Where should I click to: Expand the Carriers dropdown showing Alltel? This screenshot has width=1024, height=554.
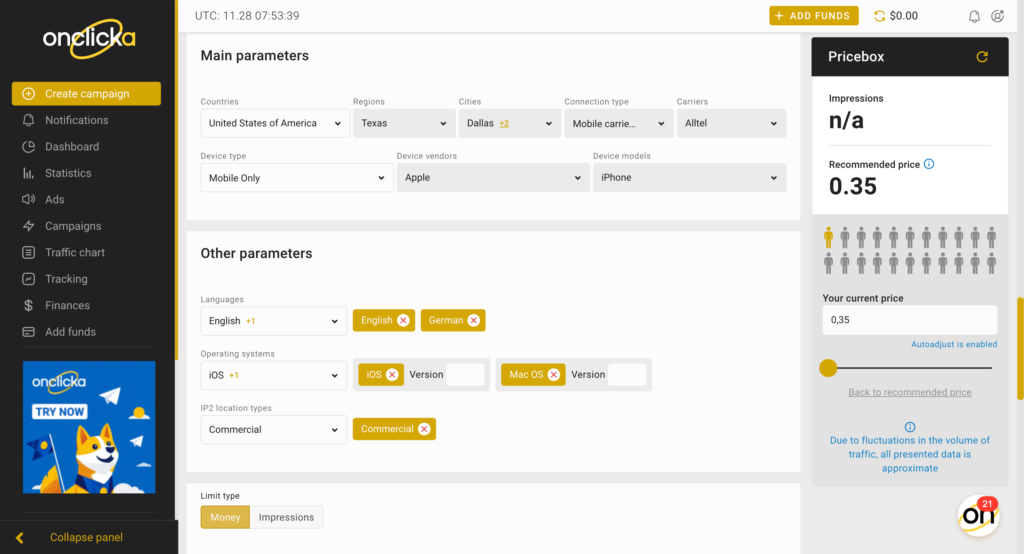tap(731, 123)
